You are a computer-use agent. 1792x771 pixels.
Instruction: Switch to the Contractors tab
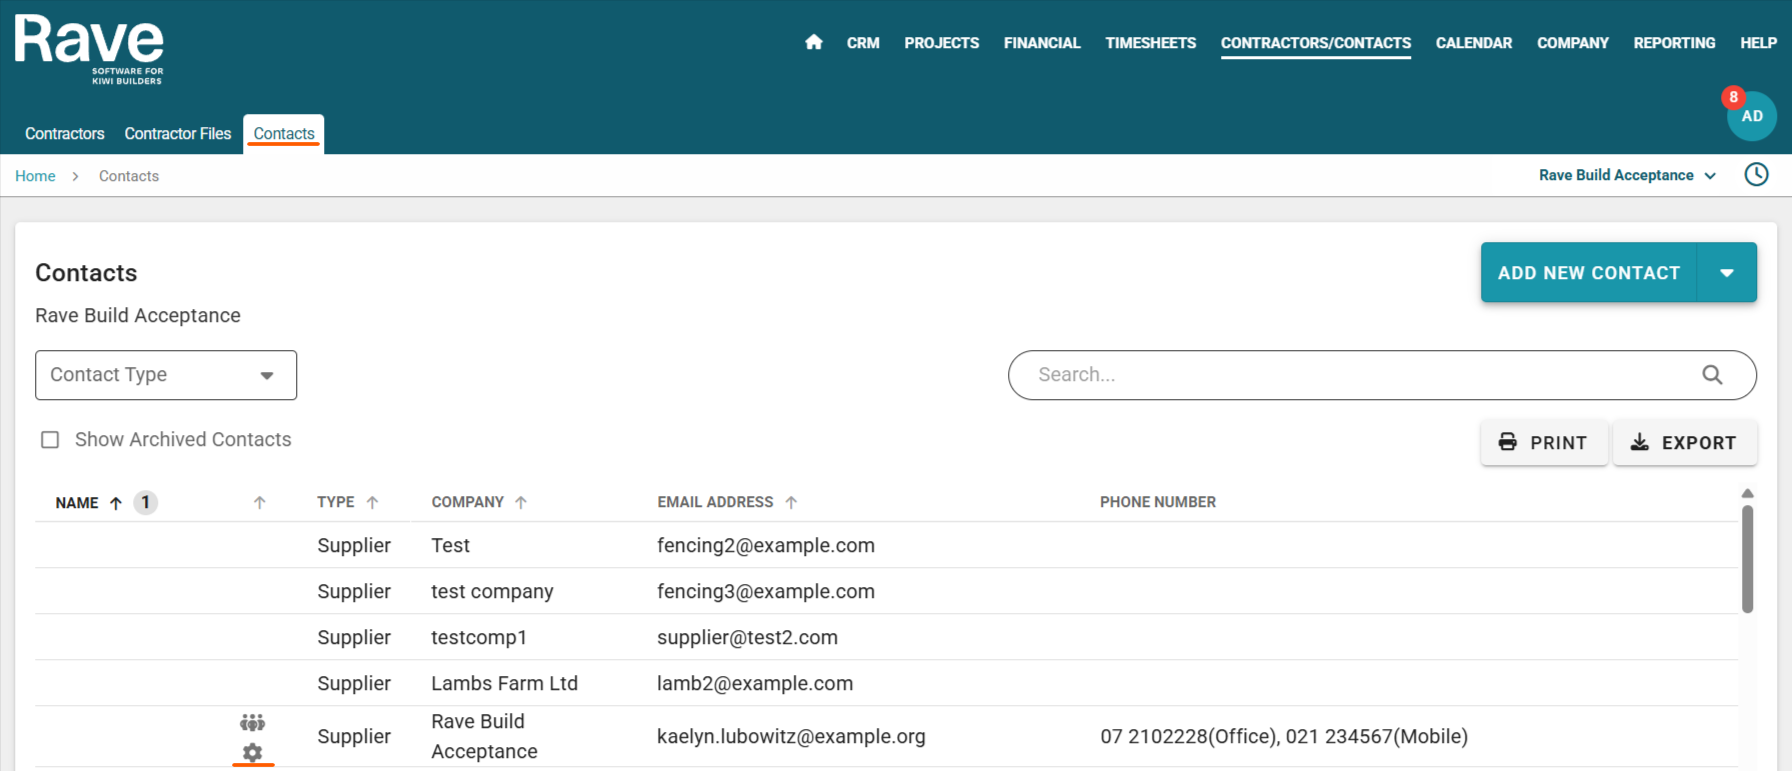pyautogui.click(x=65, y=134)
